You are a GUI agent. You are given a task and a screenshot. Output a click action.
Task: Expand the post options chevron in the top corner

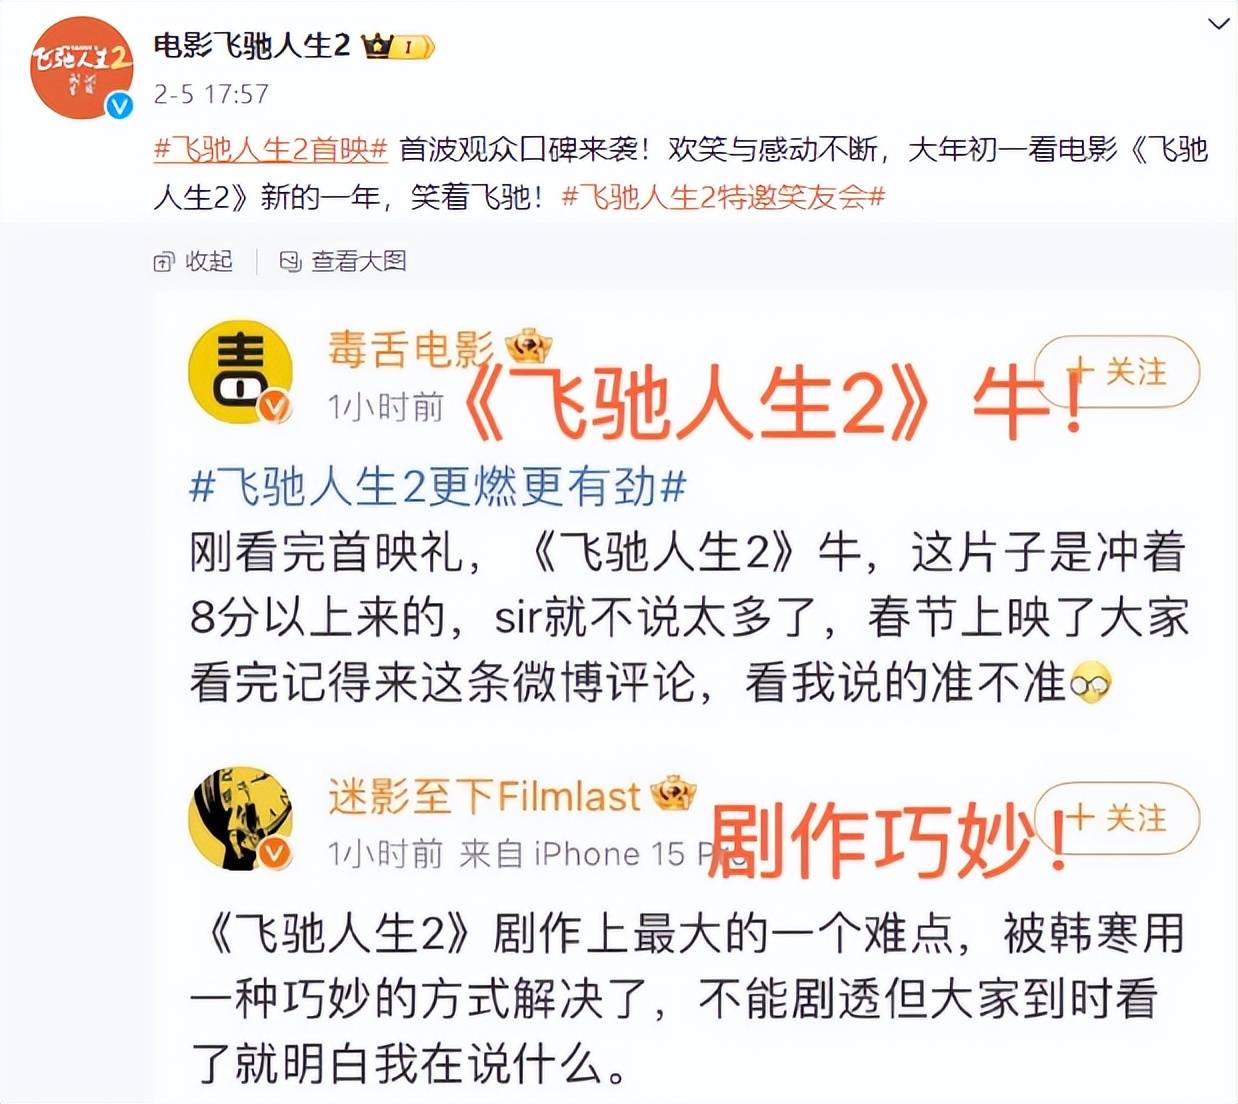[x=1218, y=23]
